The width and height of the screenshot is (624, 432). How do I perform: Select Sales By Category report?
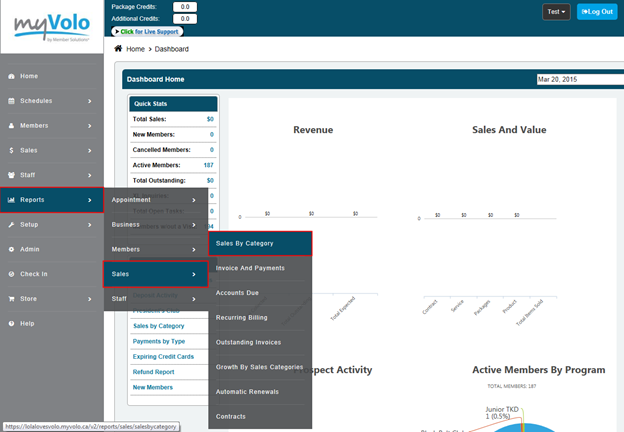pyautogui.click(x=260, y=243)
